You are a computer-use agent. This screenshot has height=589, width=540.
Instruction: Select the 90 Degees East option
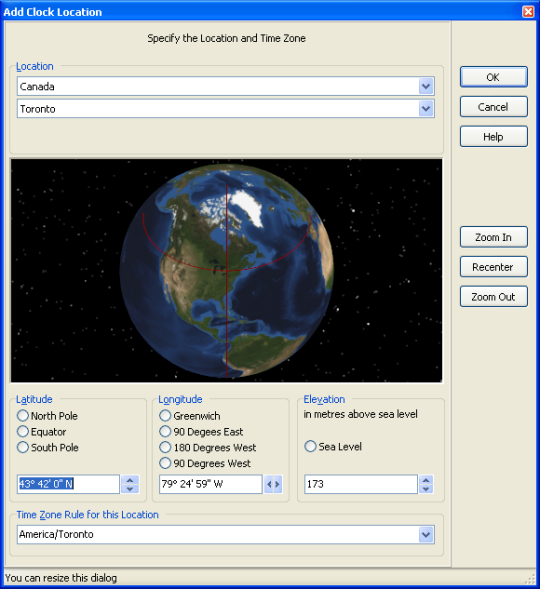coord(201,432)
